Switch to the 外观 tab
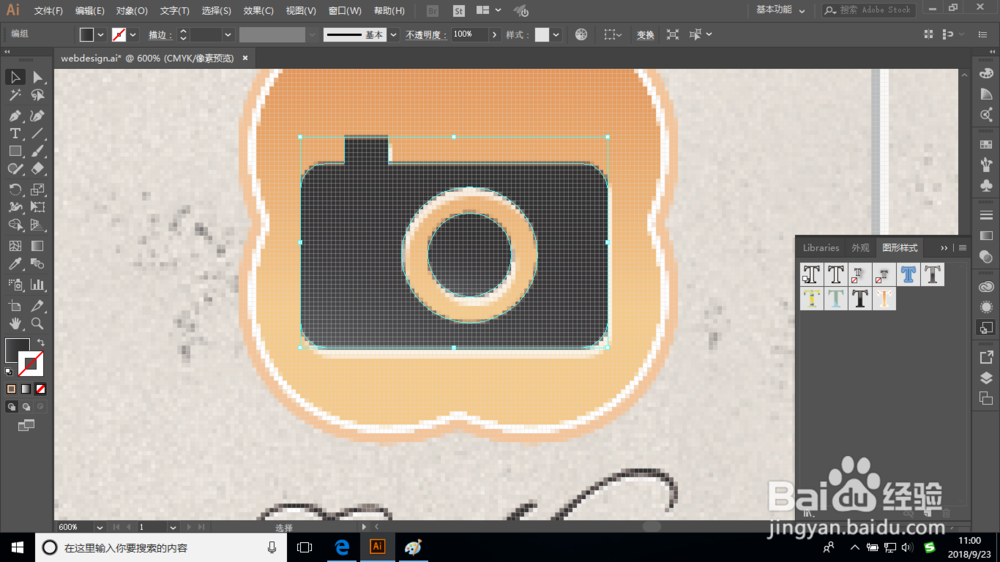The width and height of the screenshot is (1000, 562). coord(860,248)
